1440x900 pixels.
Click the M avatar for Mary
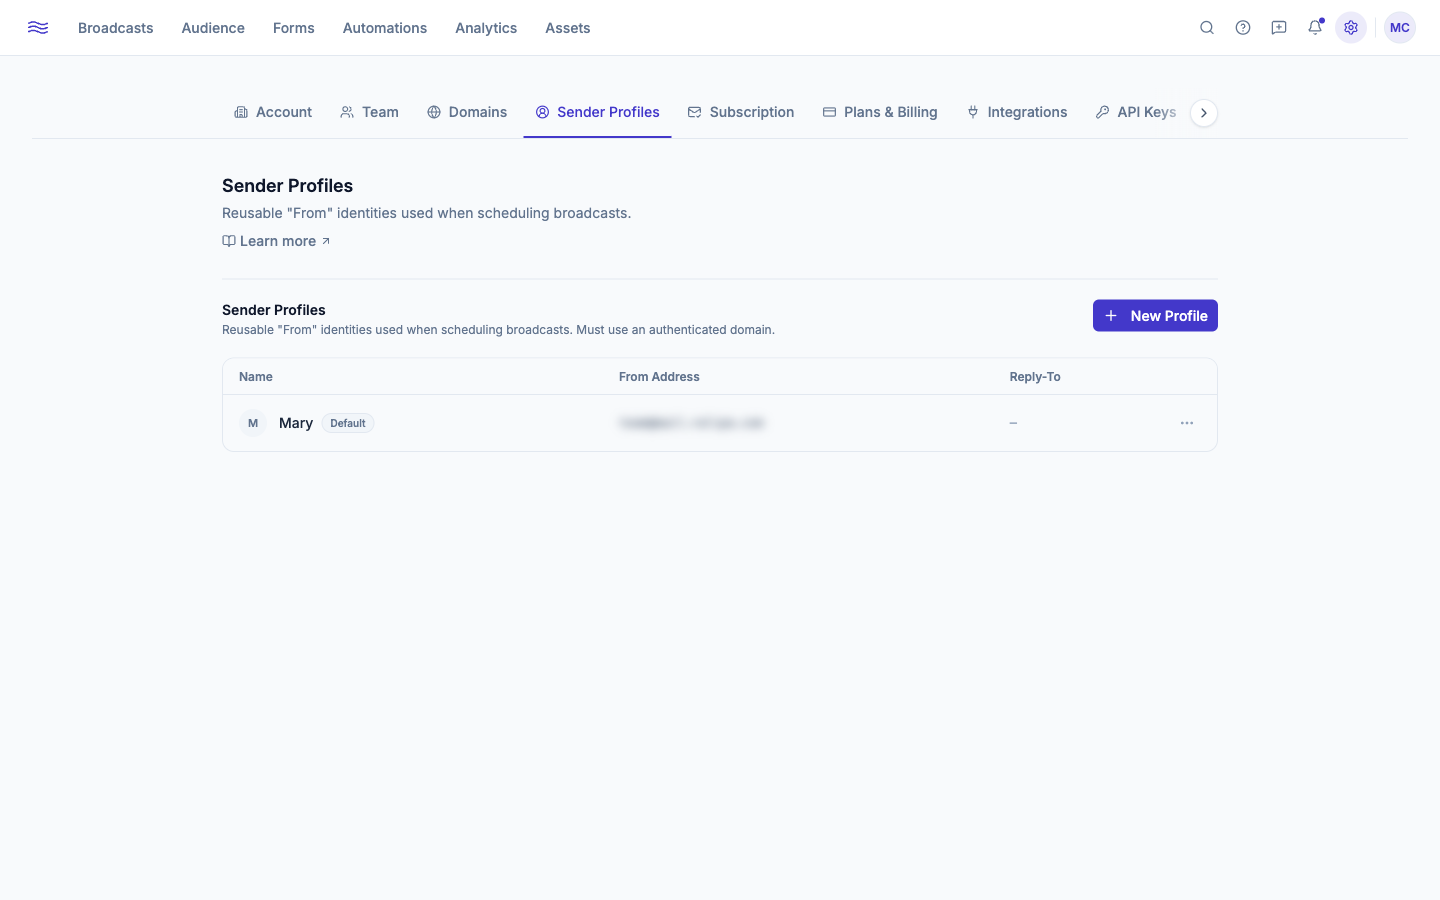253,423
